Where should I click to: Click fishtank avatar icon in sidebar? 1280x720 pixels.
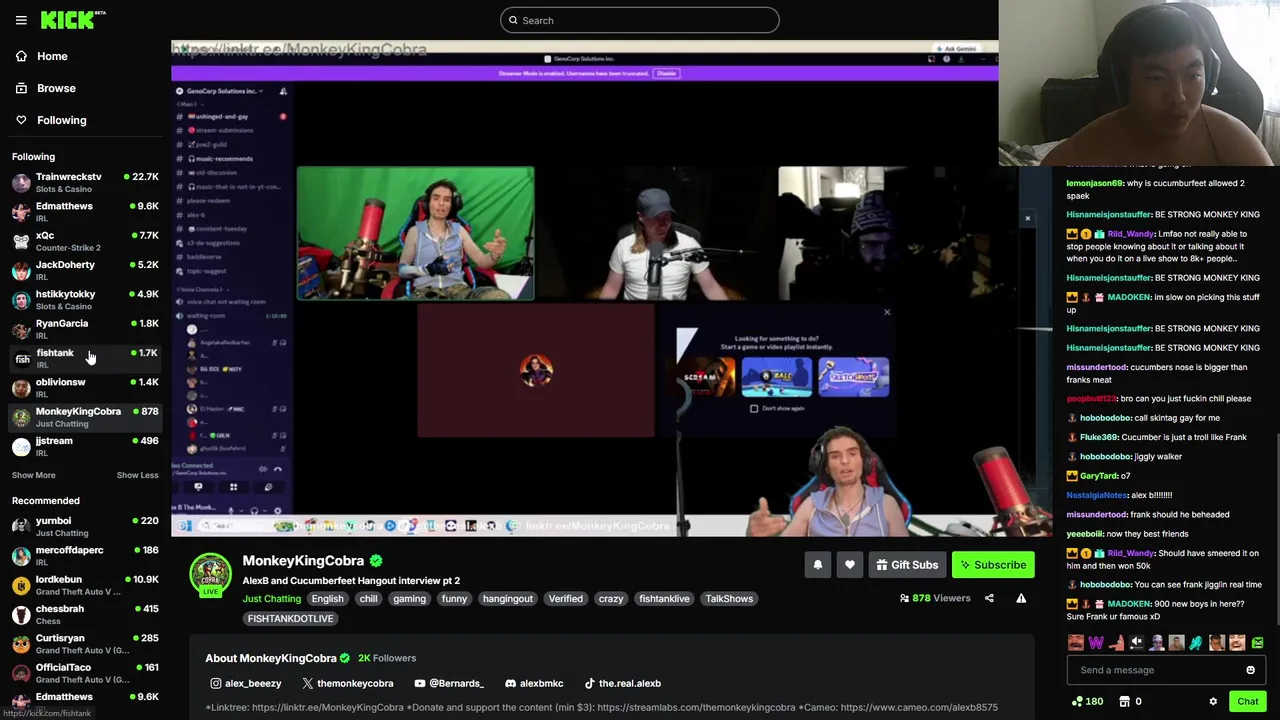pyautogui.click(x=21, y=358)
